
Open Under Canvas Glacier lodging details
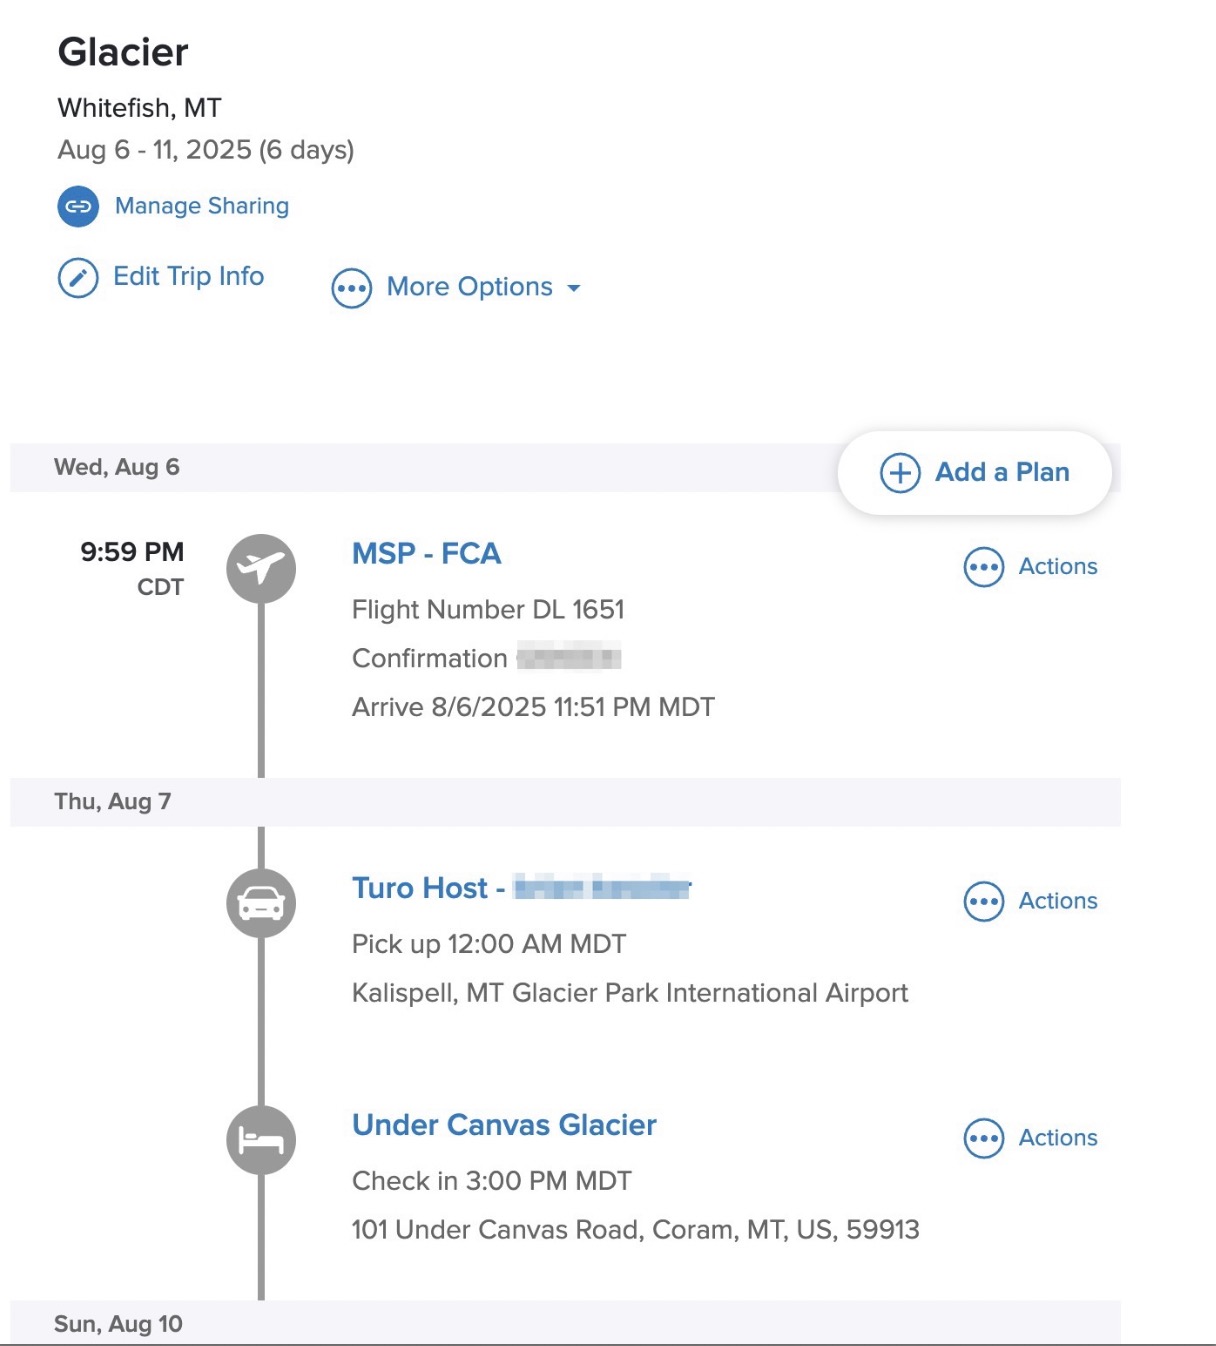[504, 1125]
